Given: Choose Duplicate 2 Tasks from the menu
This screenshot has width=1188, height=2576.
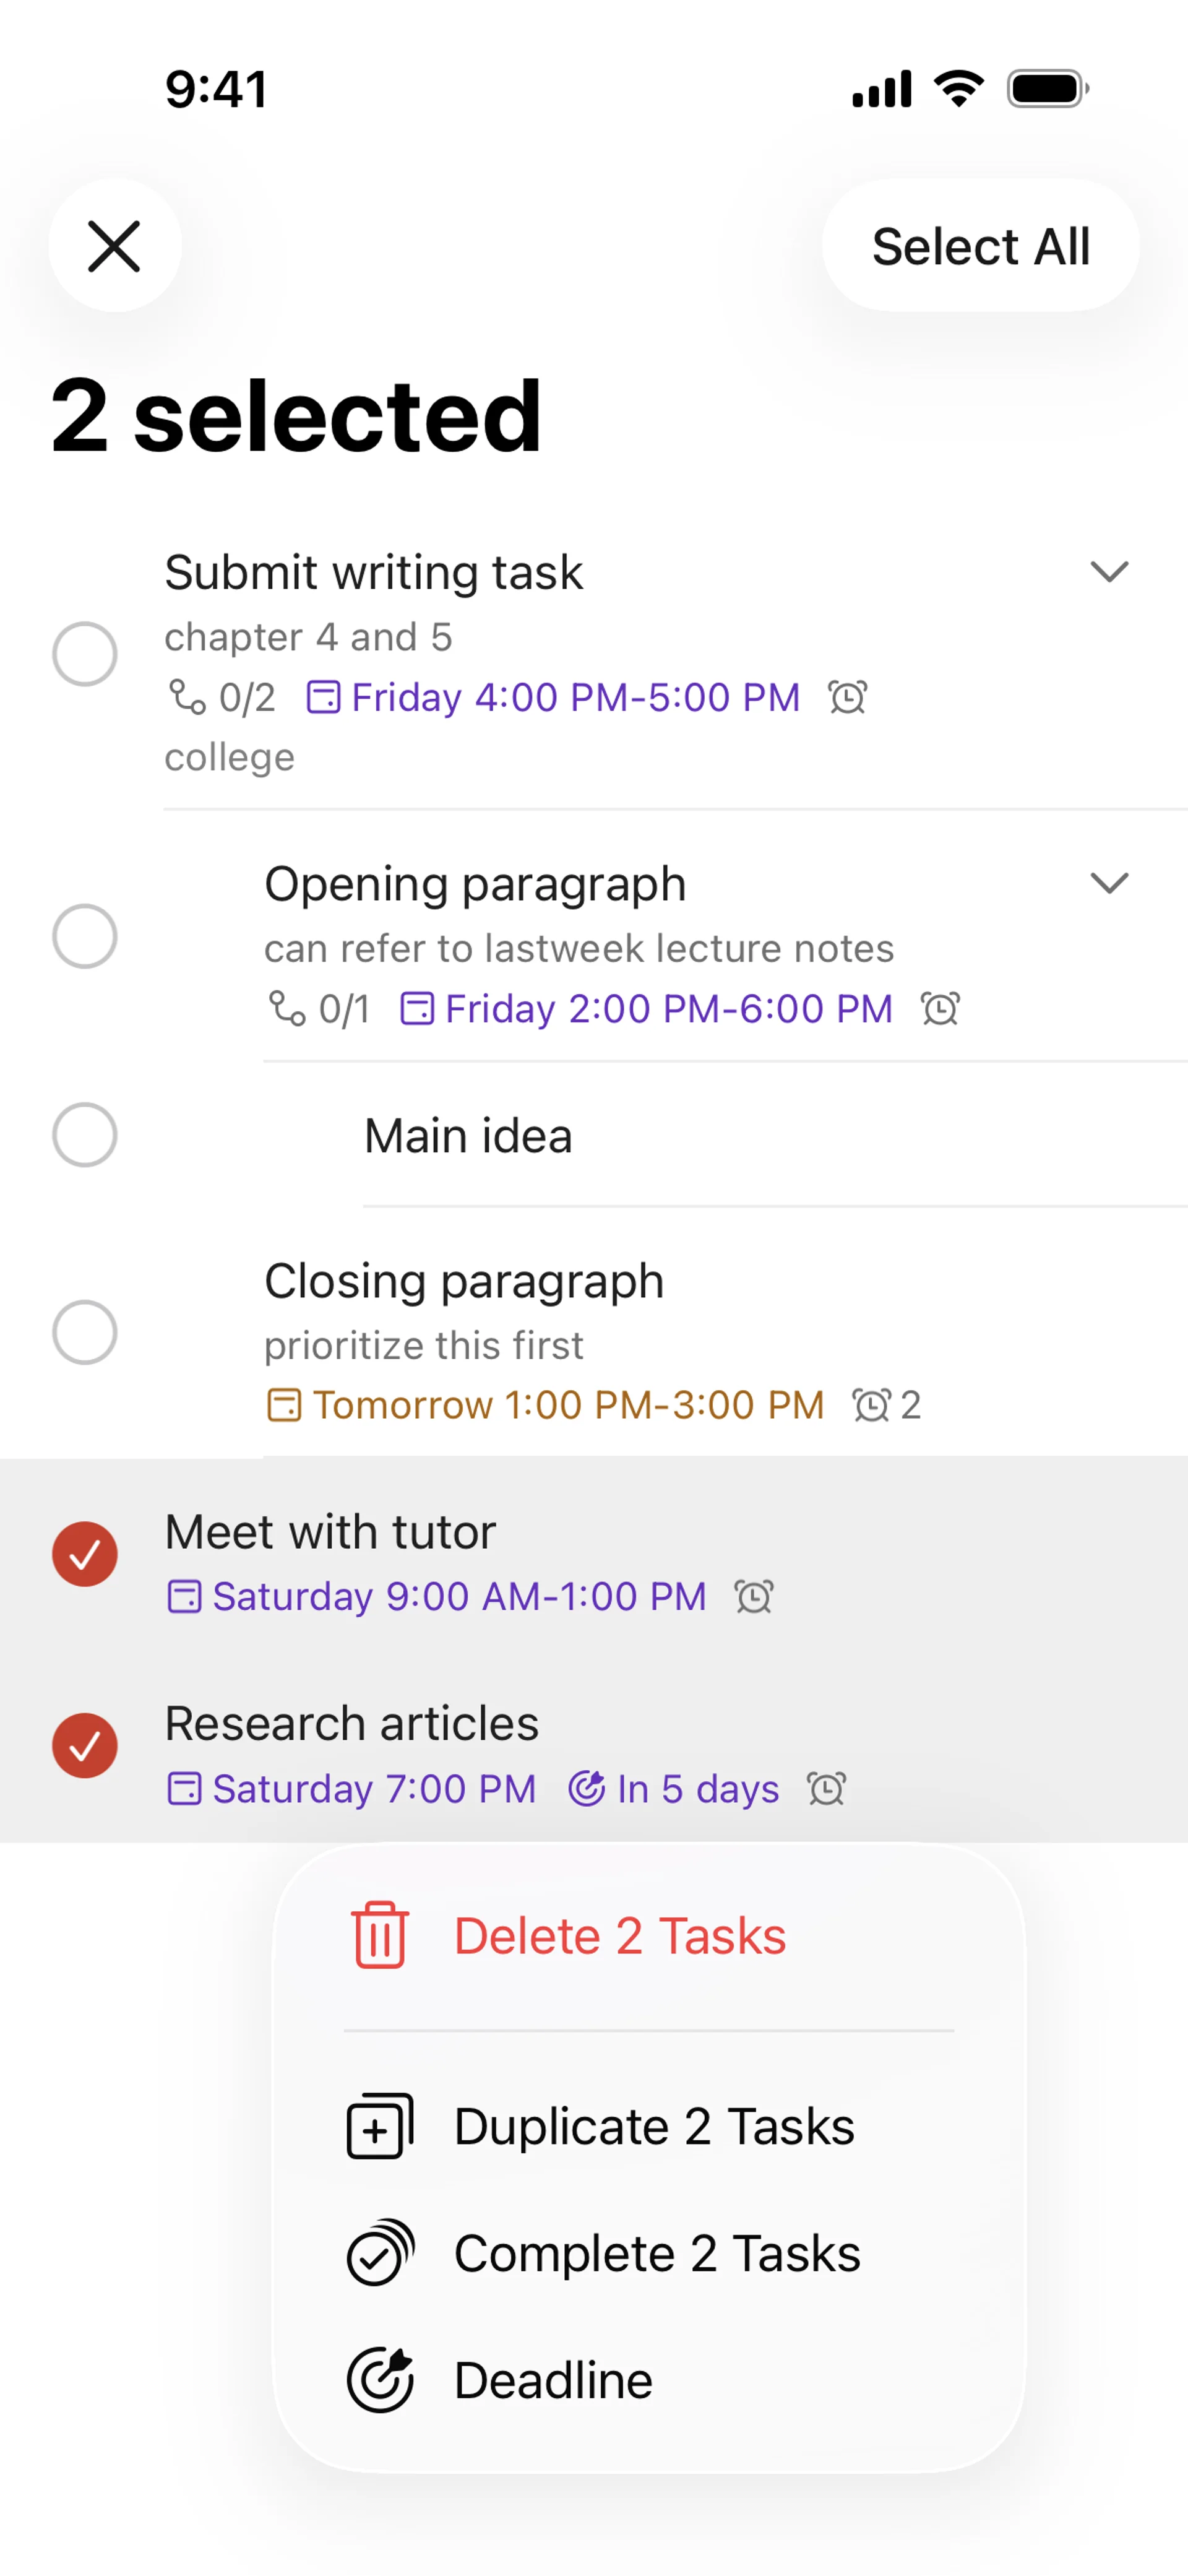Looking at the screenshot, I should click(x=654, y=2126).
